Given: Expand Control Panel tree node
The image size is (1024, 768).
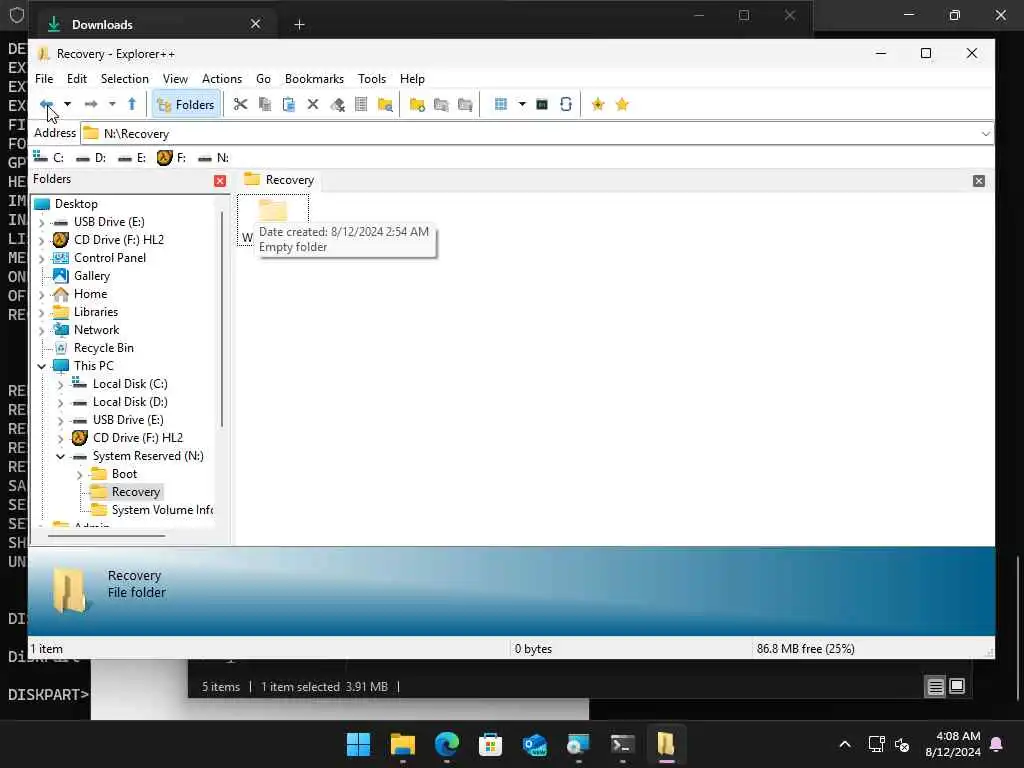Looking at the screenshot, I should click(42, 259).
